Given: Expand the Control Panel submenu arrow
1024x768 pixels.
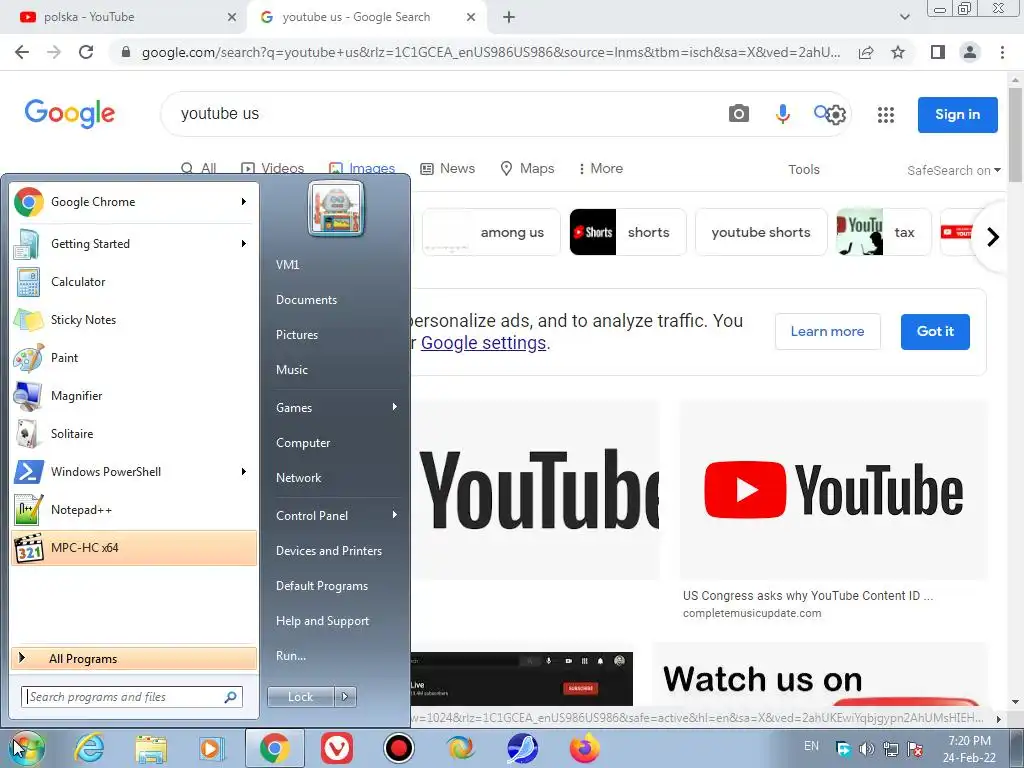Looking at the screenshot, I should click(x=394, y=515).
